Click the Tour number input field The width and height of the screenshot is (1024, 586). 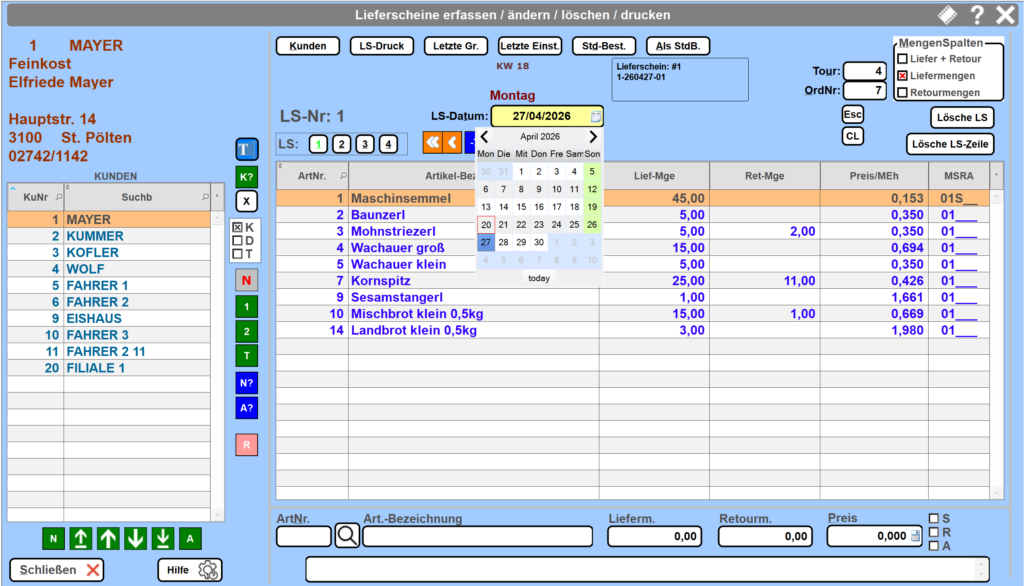click(864, 71)
